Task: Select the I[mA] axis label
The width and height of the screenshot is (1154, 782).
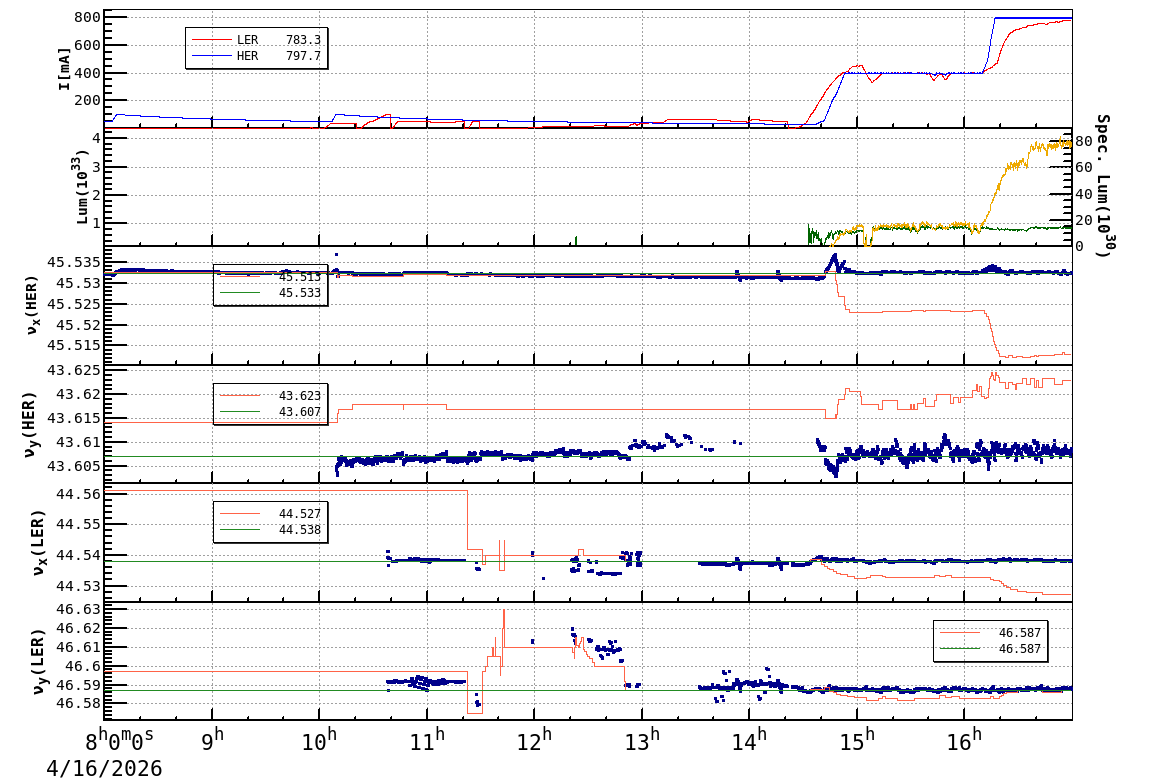Action: click(x=65, y=68)
